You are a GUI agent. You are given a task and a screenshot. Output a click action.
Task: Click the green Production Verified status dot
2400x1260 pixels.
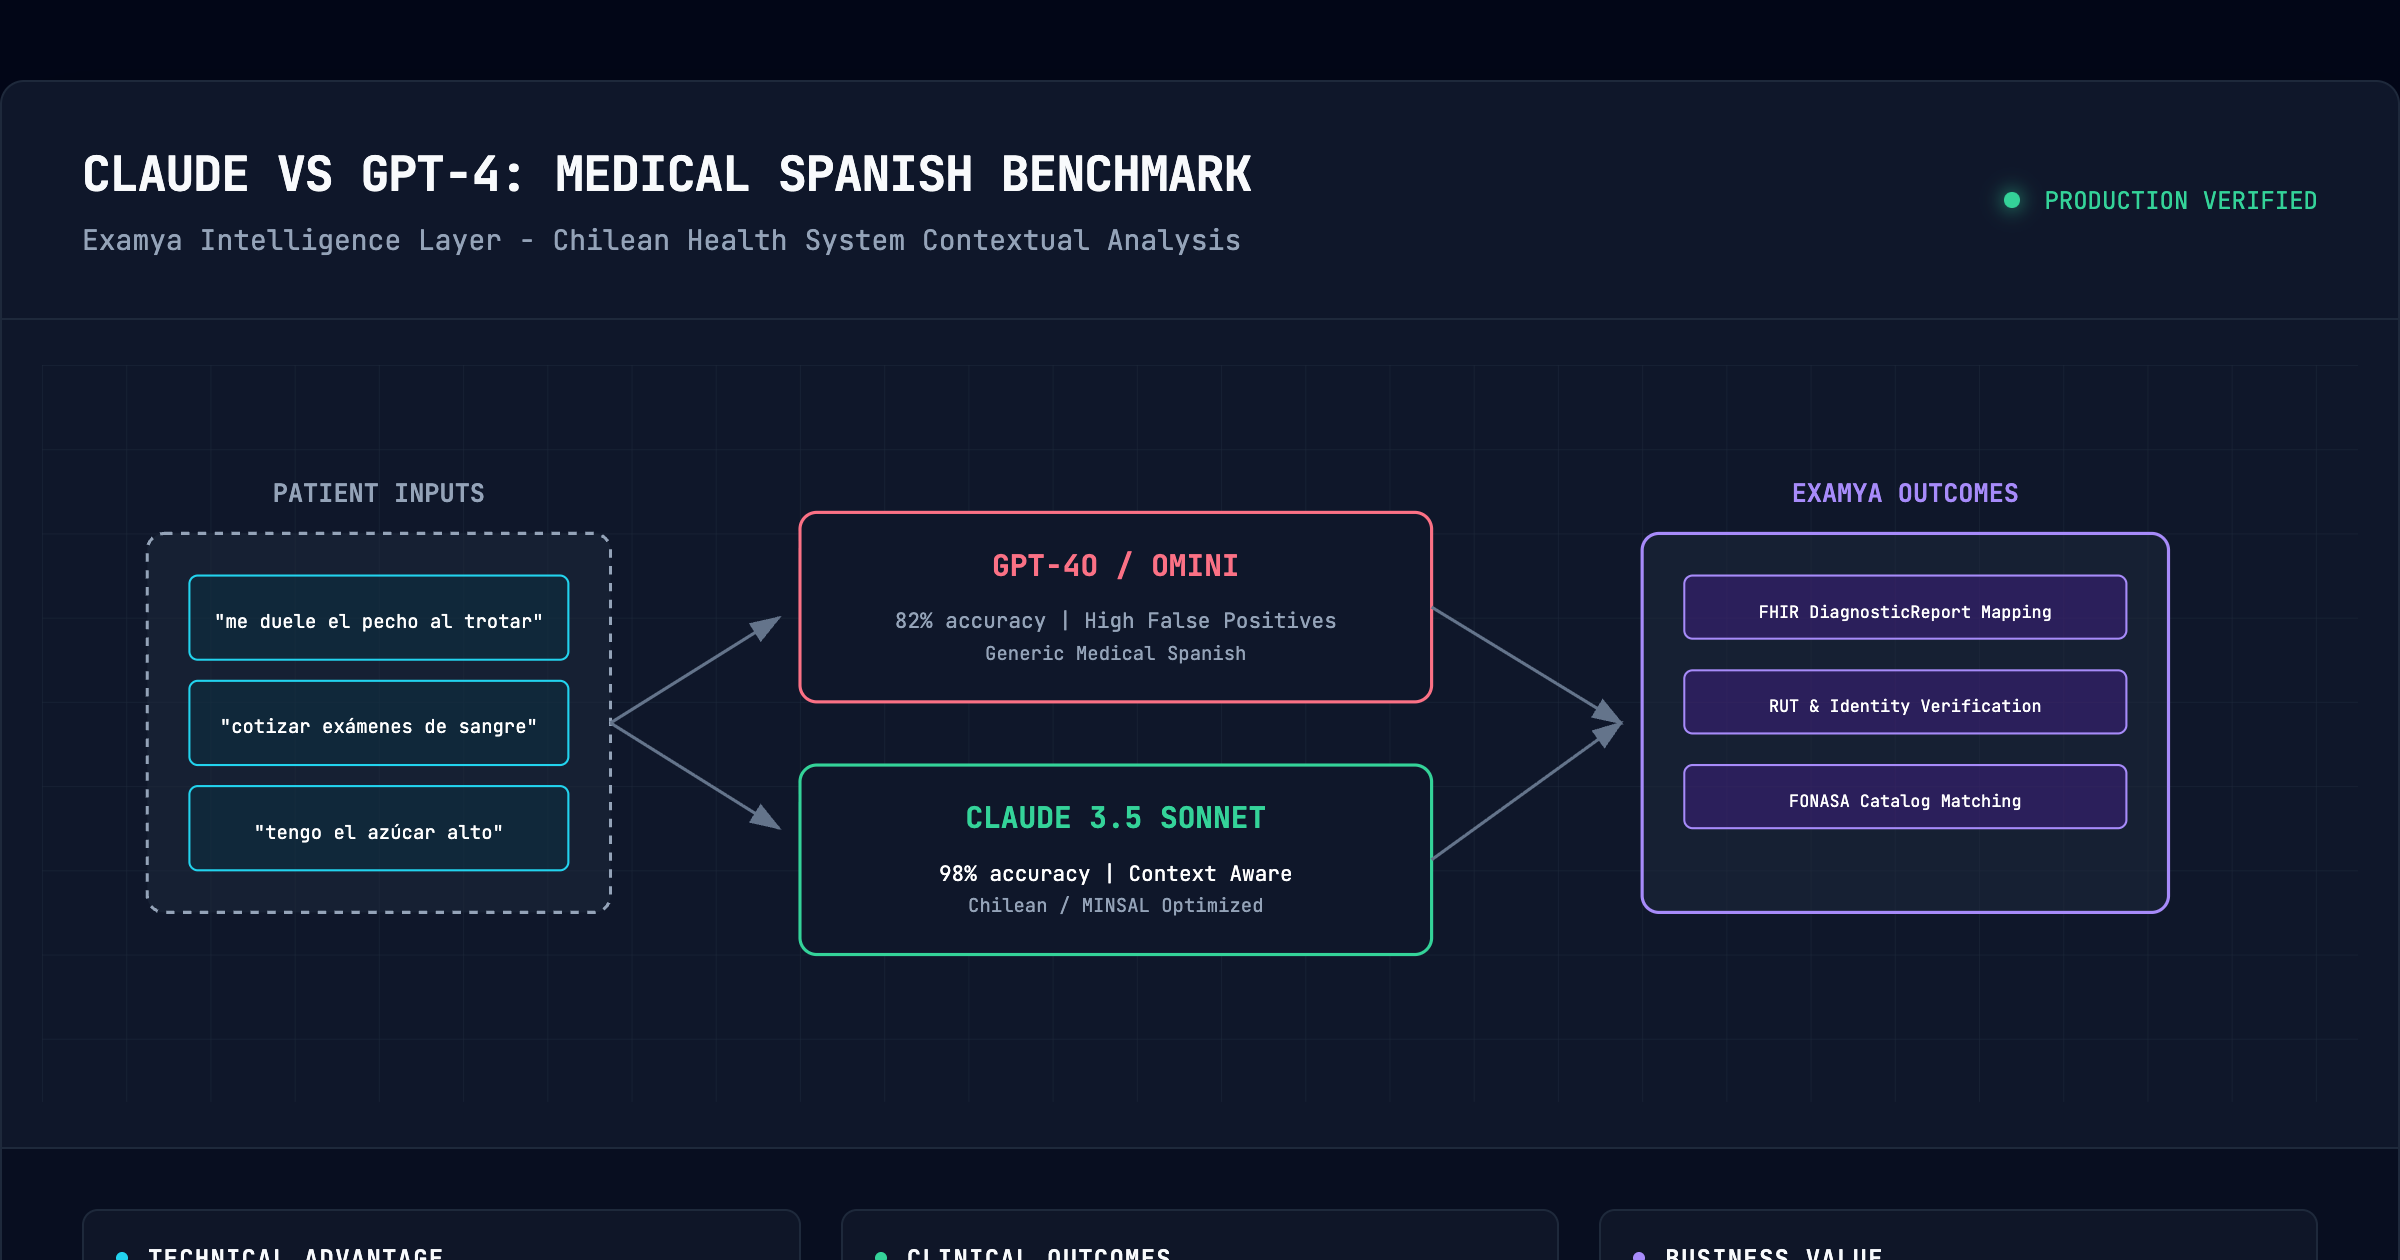click(2012, 200)
